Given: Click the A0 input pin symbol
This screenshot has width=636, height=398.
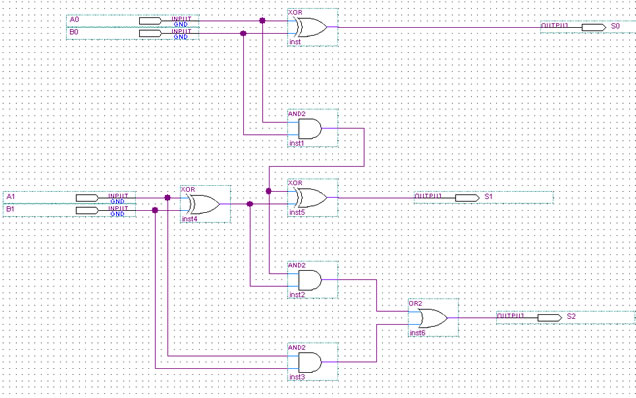Looking at the screenshot, I should [x=150, y=21].
